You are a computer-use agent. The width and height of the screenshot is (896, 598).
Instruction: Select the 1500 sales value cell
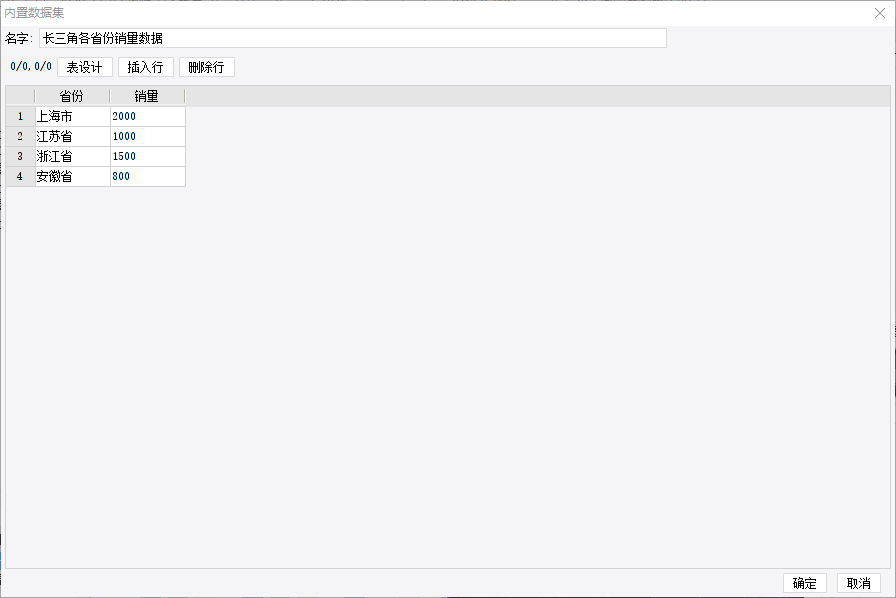147,156
